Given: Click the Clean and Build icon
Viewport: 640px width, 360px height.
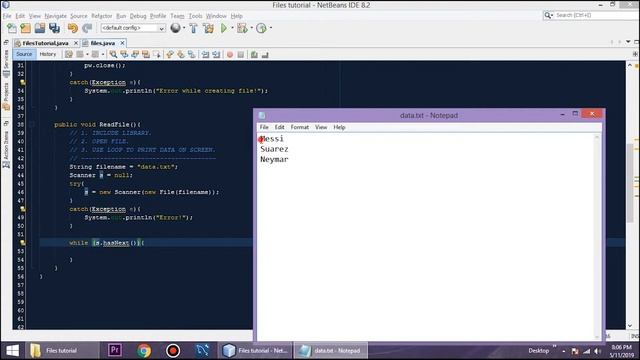Looking at the screenshot, I should (209, 28).
